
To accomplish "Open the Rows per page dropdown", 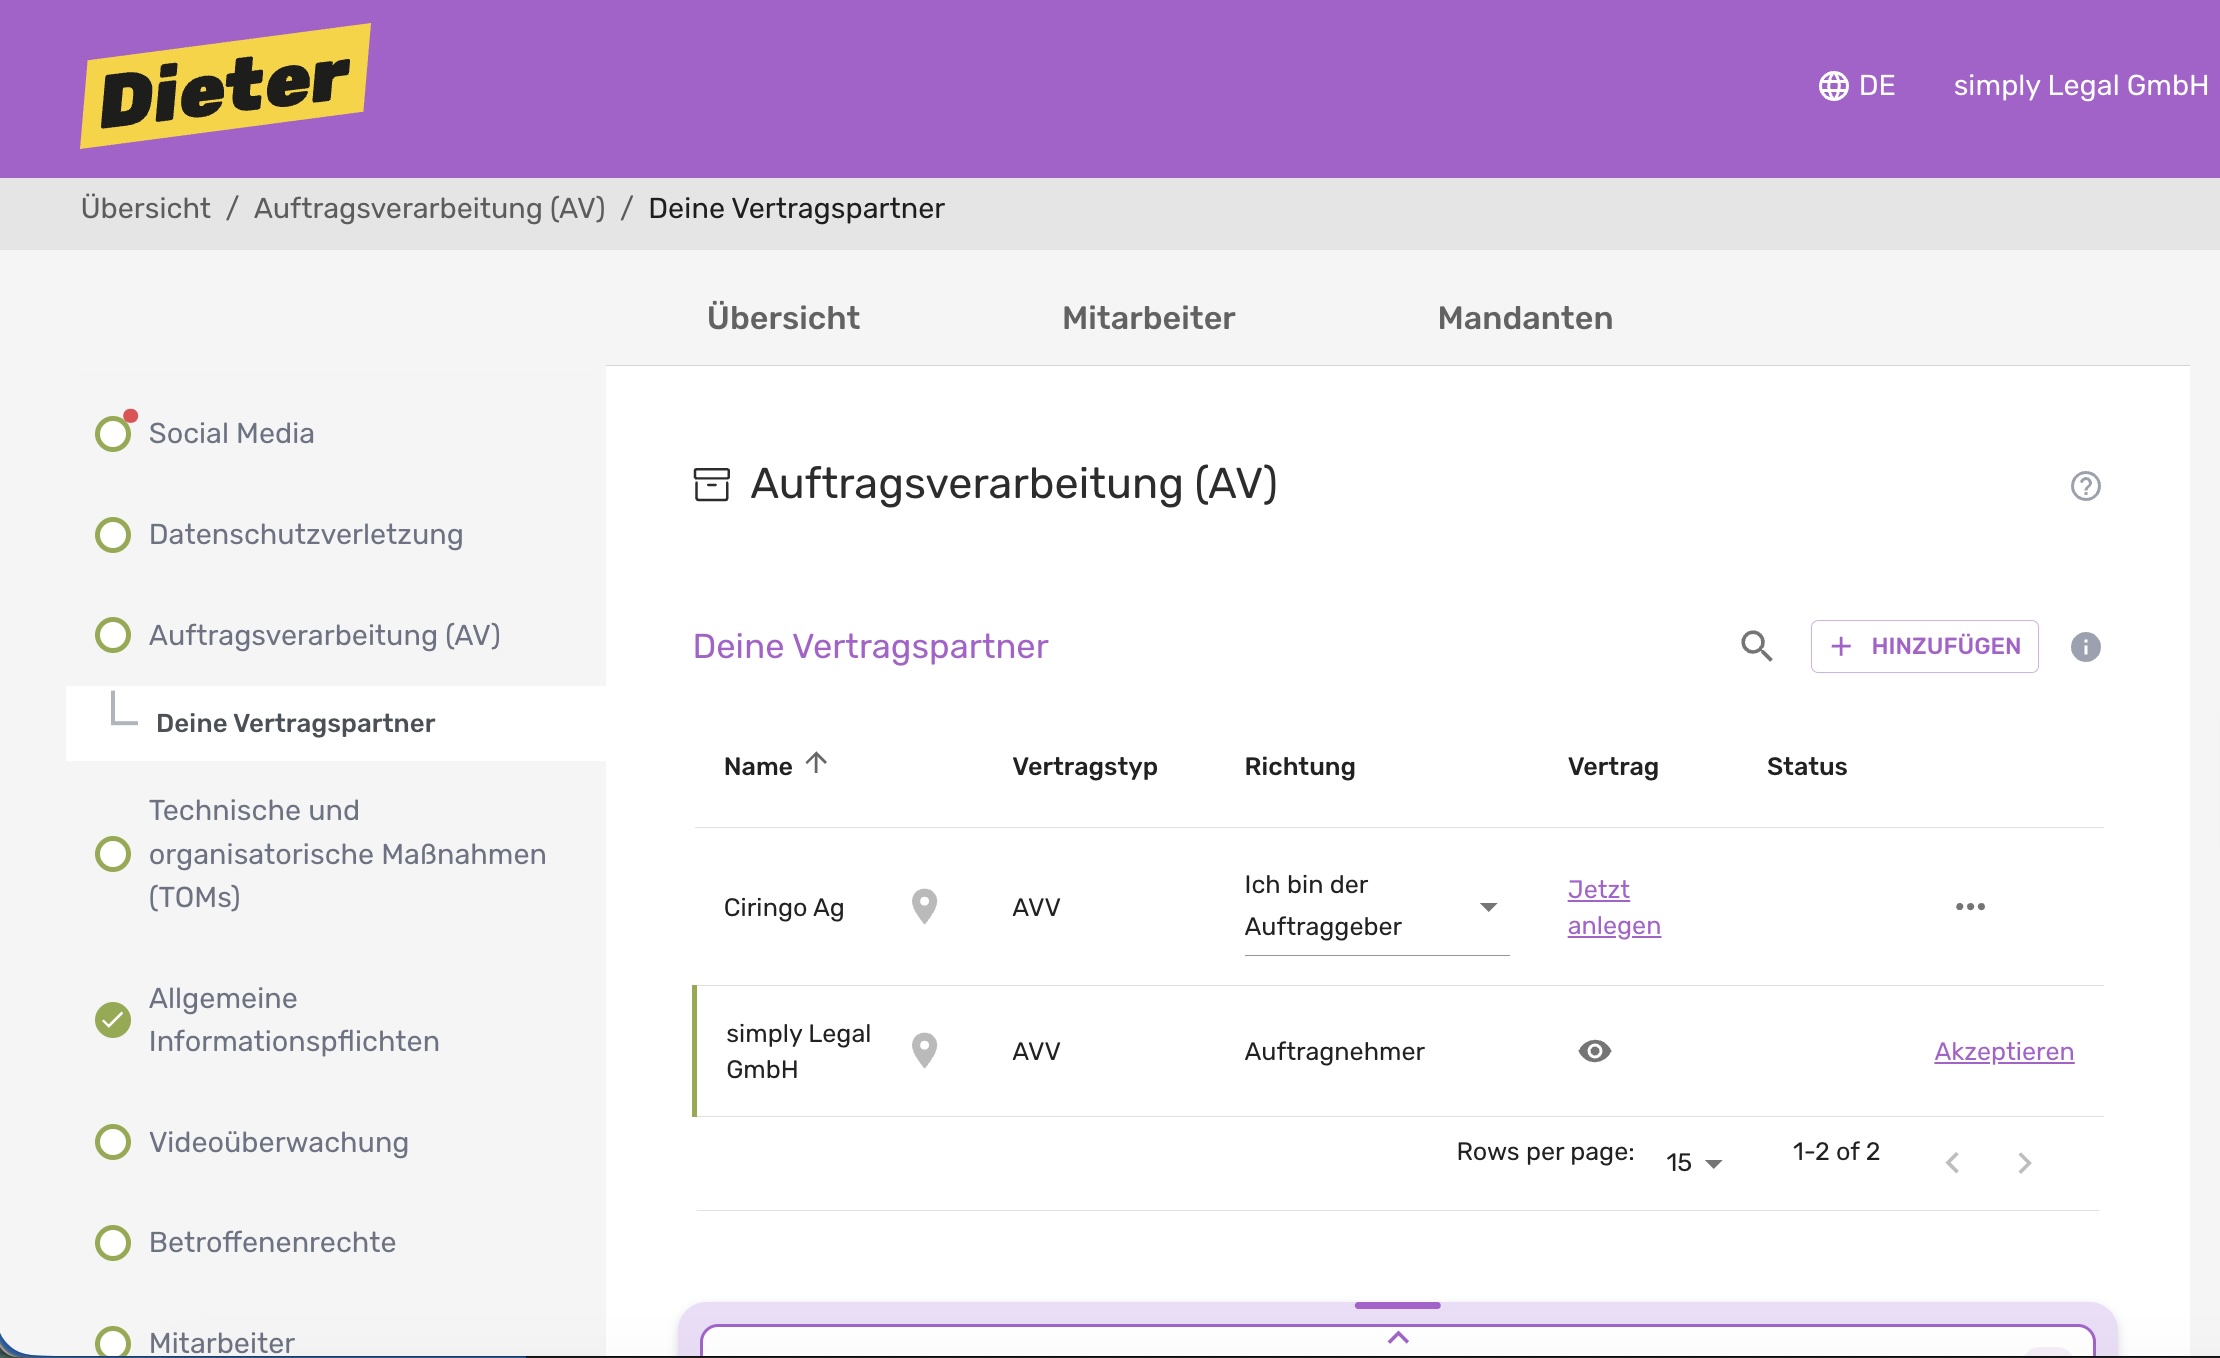I will pyautogui.click(x=1694, y=1160).
